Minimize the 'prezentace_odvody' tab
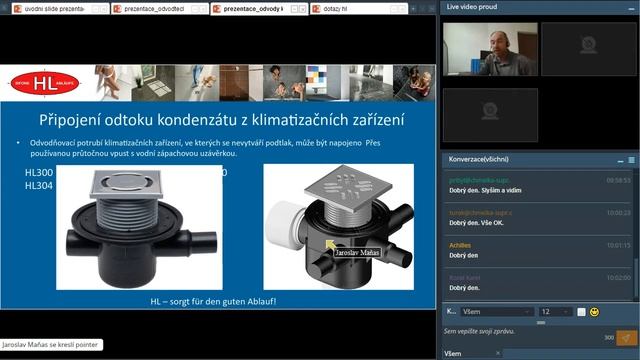This screenshot has width=640, height=360. click(x=294, y=9)
